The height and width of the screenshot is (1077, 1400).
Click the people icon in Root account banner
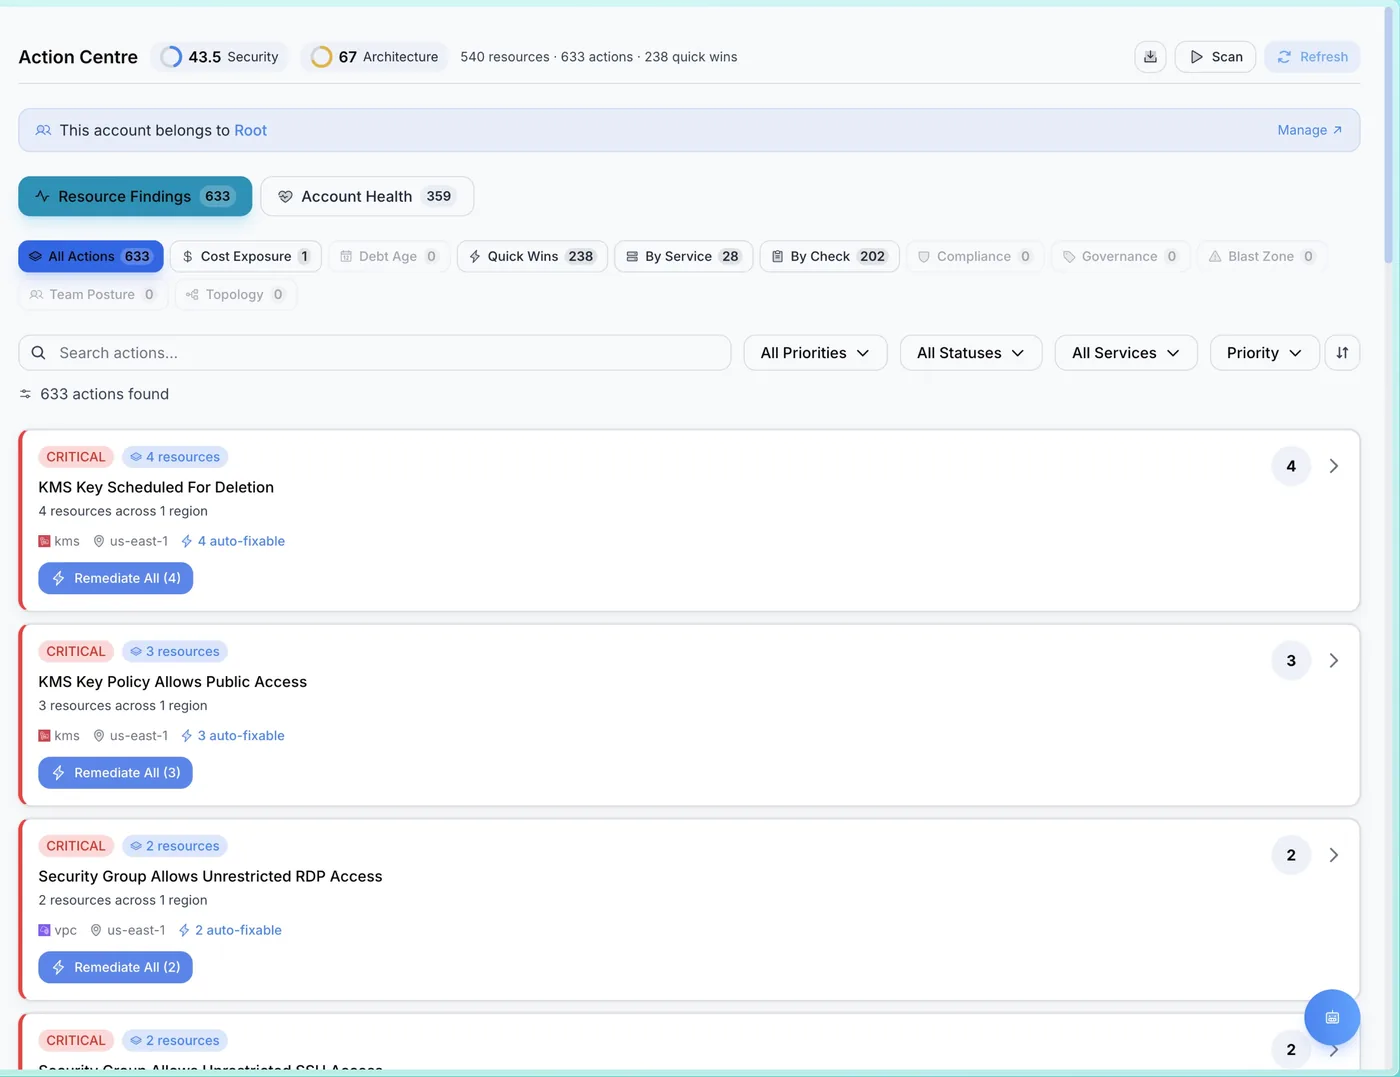[43, 130]
